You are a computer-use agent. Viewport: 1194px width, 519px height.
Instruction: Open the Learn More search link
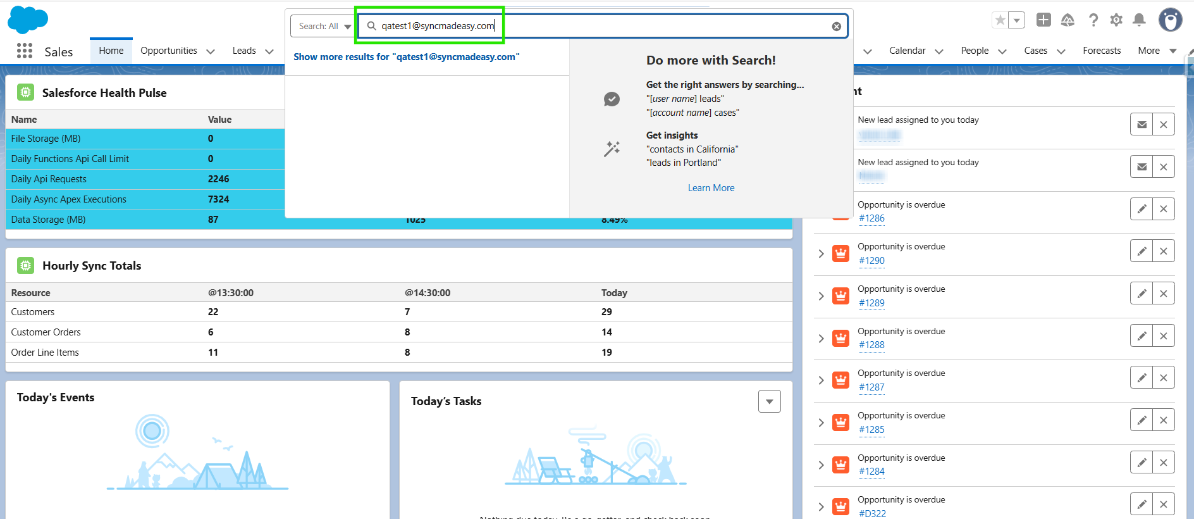[x=711, y=187]
